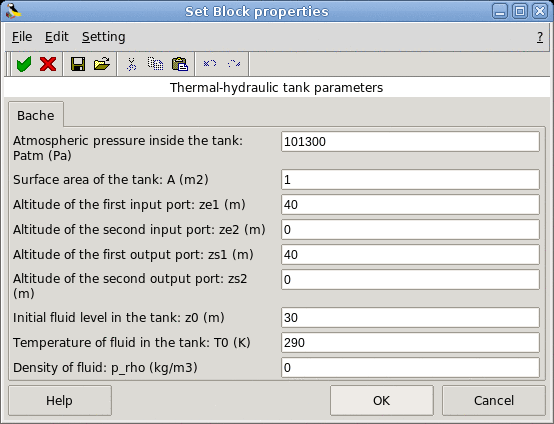This screenshot has height=424, width=554.
Task: Click the redo arrow icon
Action: 234,64
